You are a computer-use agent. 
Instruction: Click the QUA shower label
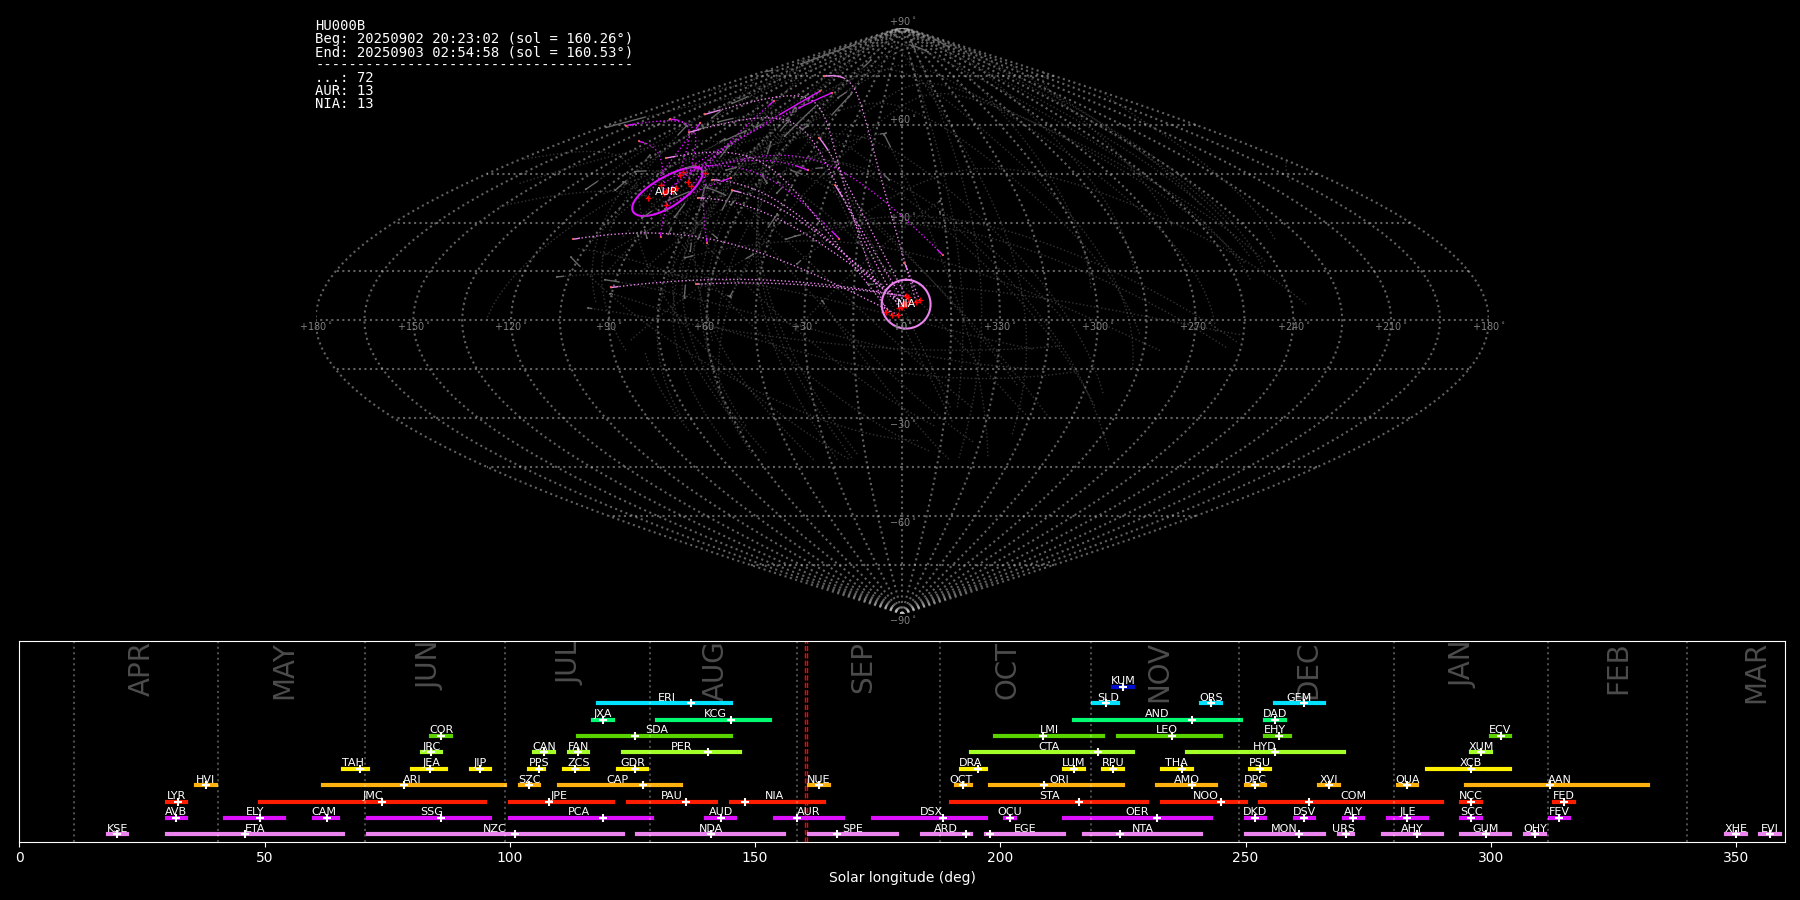(1407, 780)
